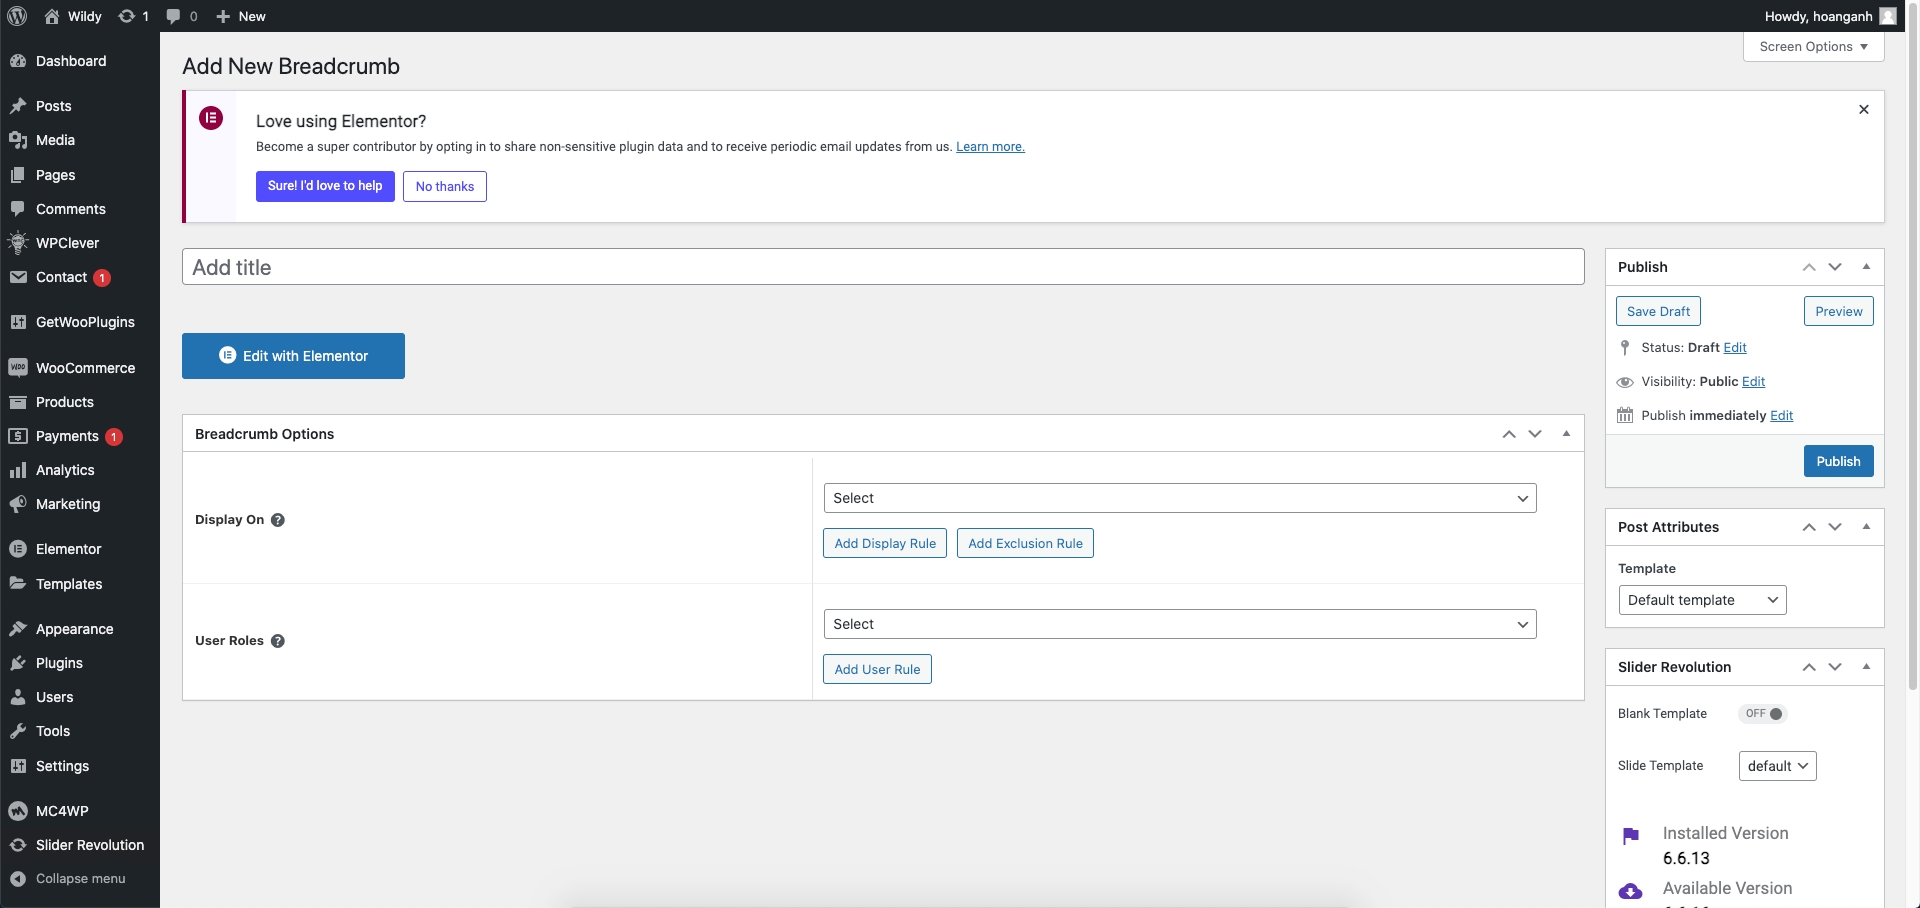Expand the Screen Options dropdown
The image size is (1920, 908).
(1813, 47)
